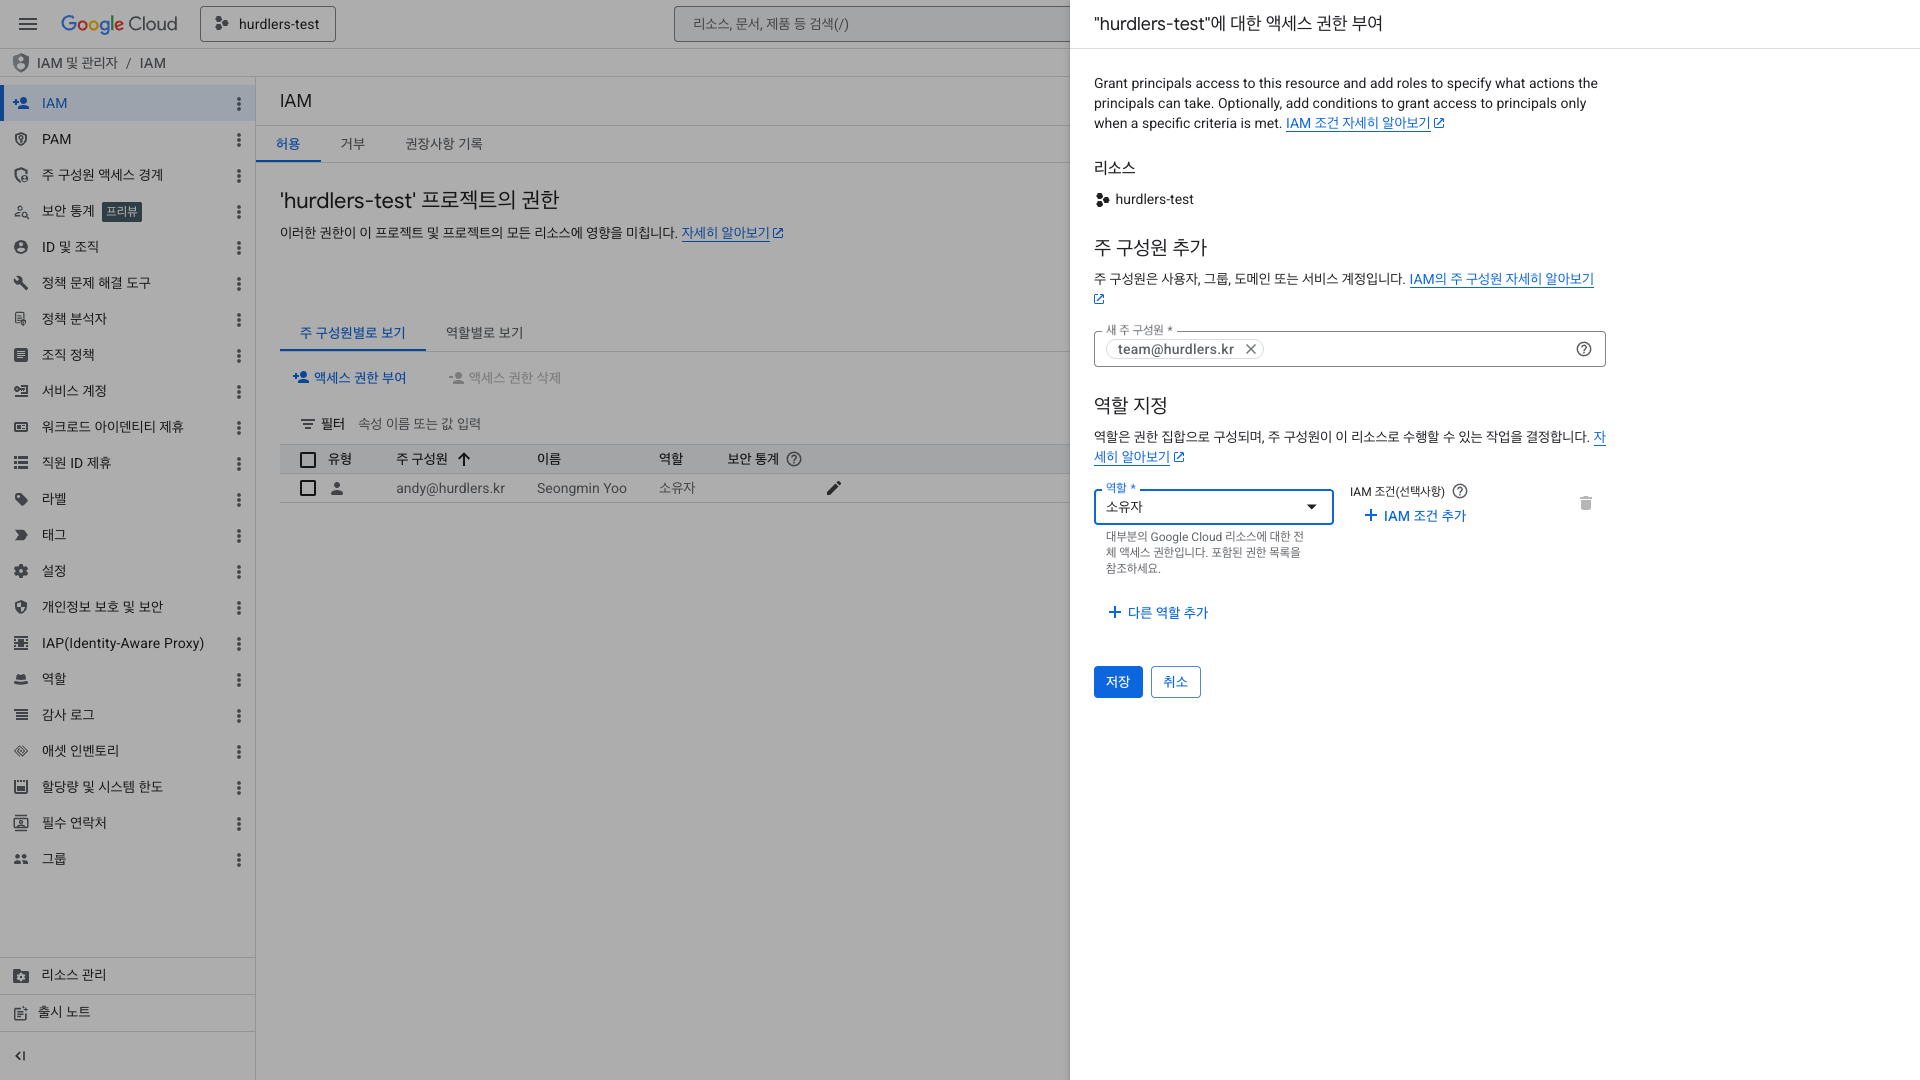
Task: Click the ID 및 조직 person icon
Action: tap(21, 247)
